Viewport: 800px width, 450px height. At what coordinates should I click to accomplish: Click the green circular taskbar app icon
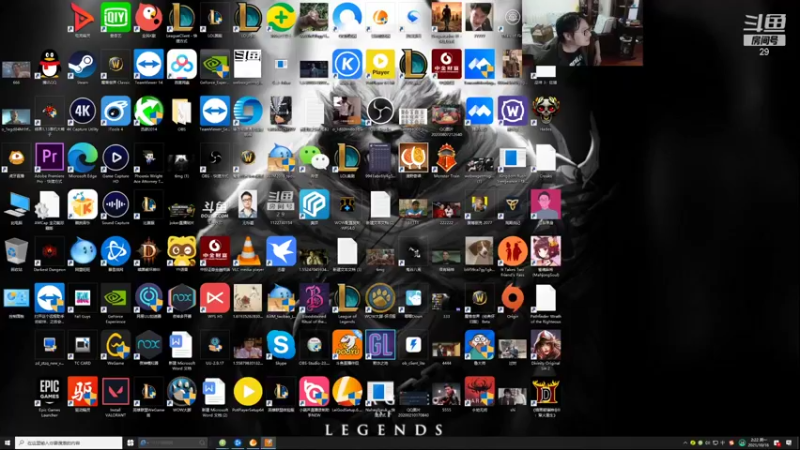(222, 443)
